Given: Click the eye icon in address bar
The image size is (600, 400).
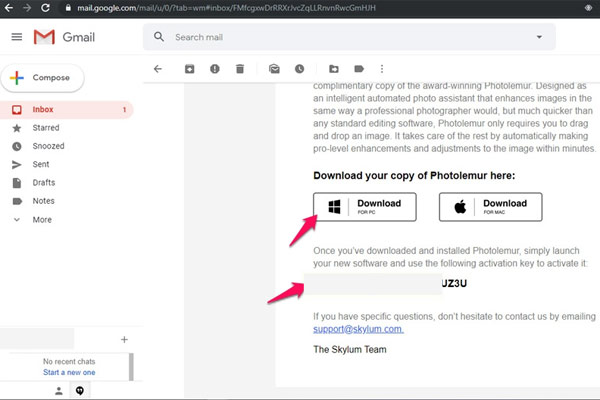Looking at the screenshot, I should click(588, 8).
